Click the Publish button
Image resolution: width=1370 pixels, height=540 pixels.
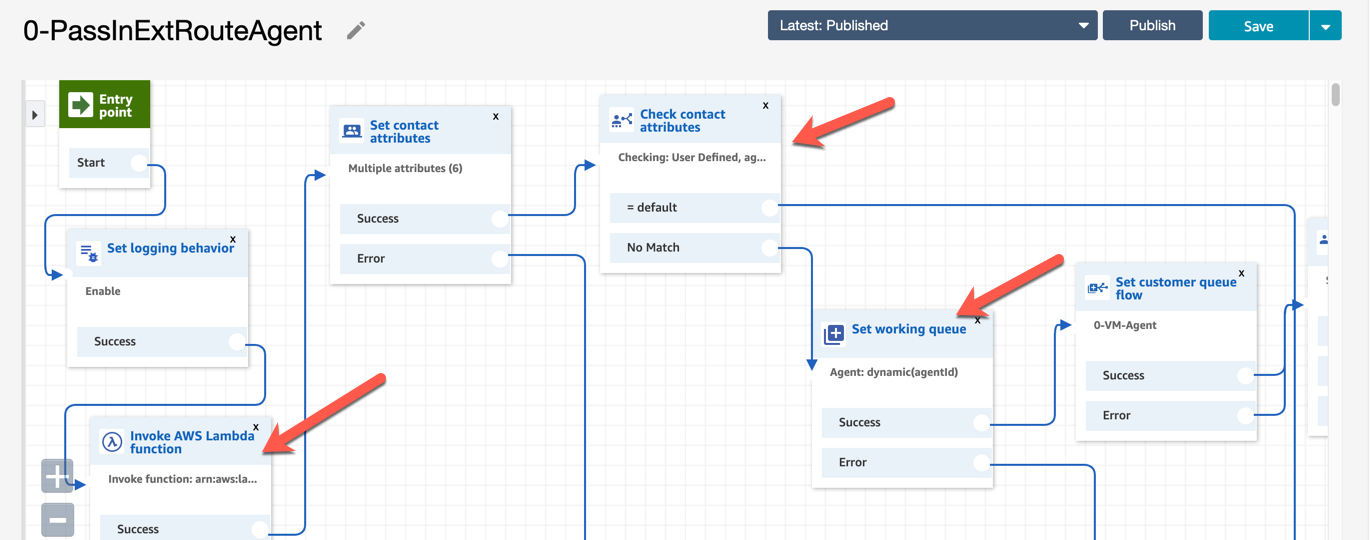(x=1152, y=25)
